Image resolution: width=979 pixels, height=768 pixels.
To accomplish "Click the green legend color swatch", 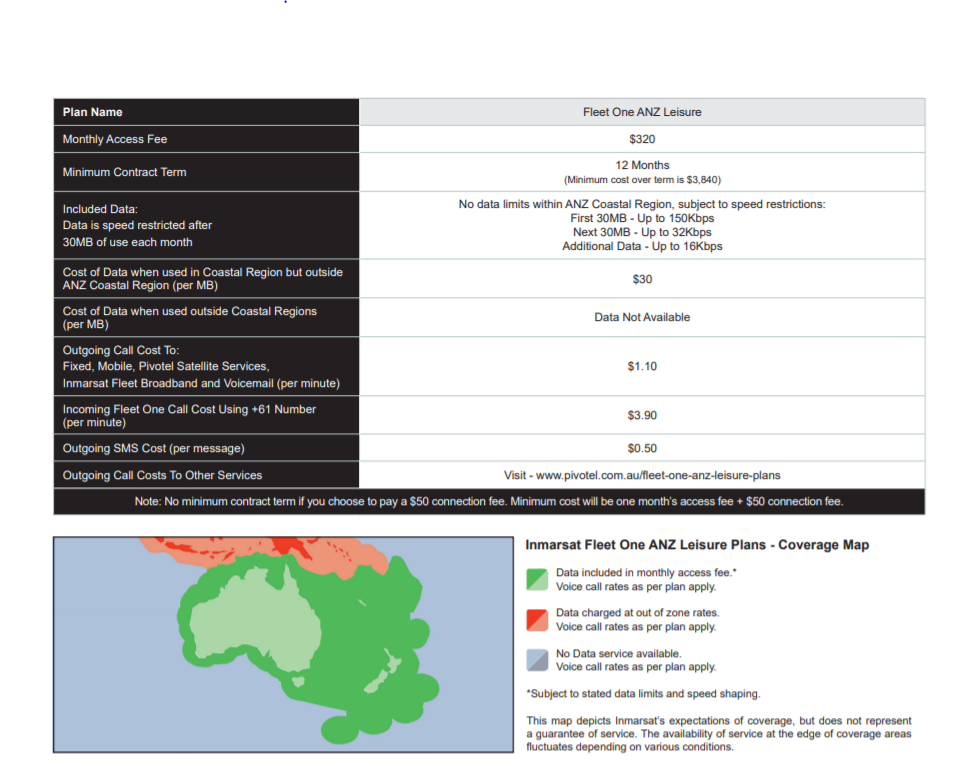I will (537, 579).
